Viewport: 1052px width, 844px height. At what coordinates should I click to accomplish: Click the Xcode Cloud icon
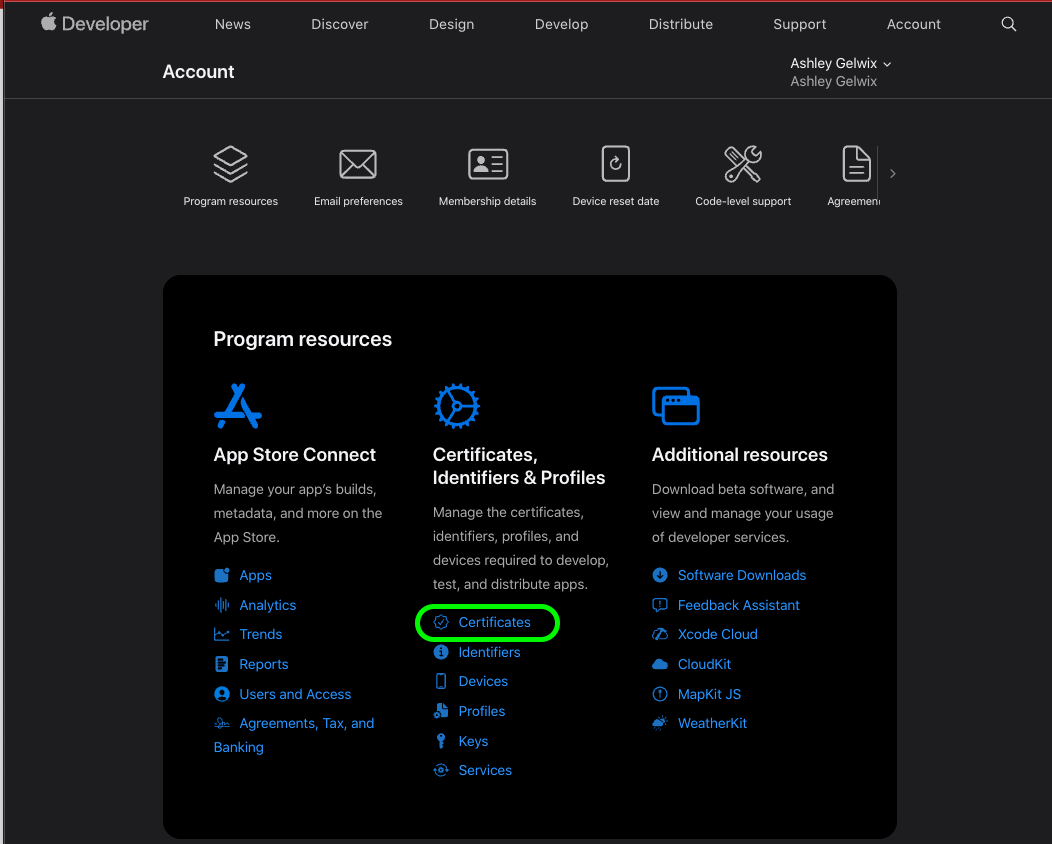(x=660, y=634)
